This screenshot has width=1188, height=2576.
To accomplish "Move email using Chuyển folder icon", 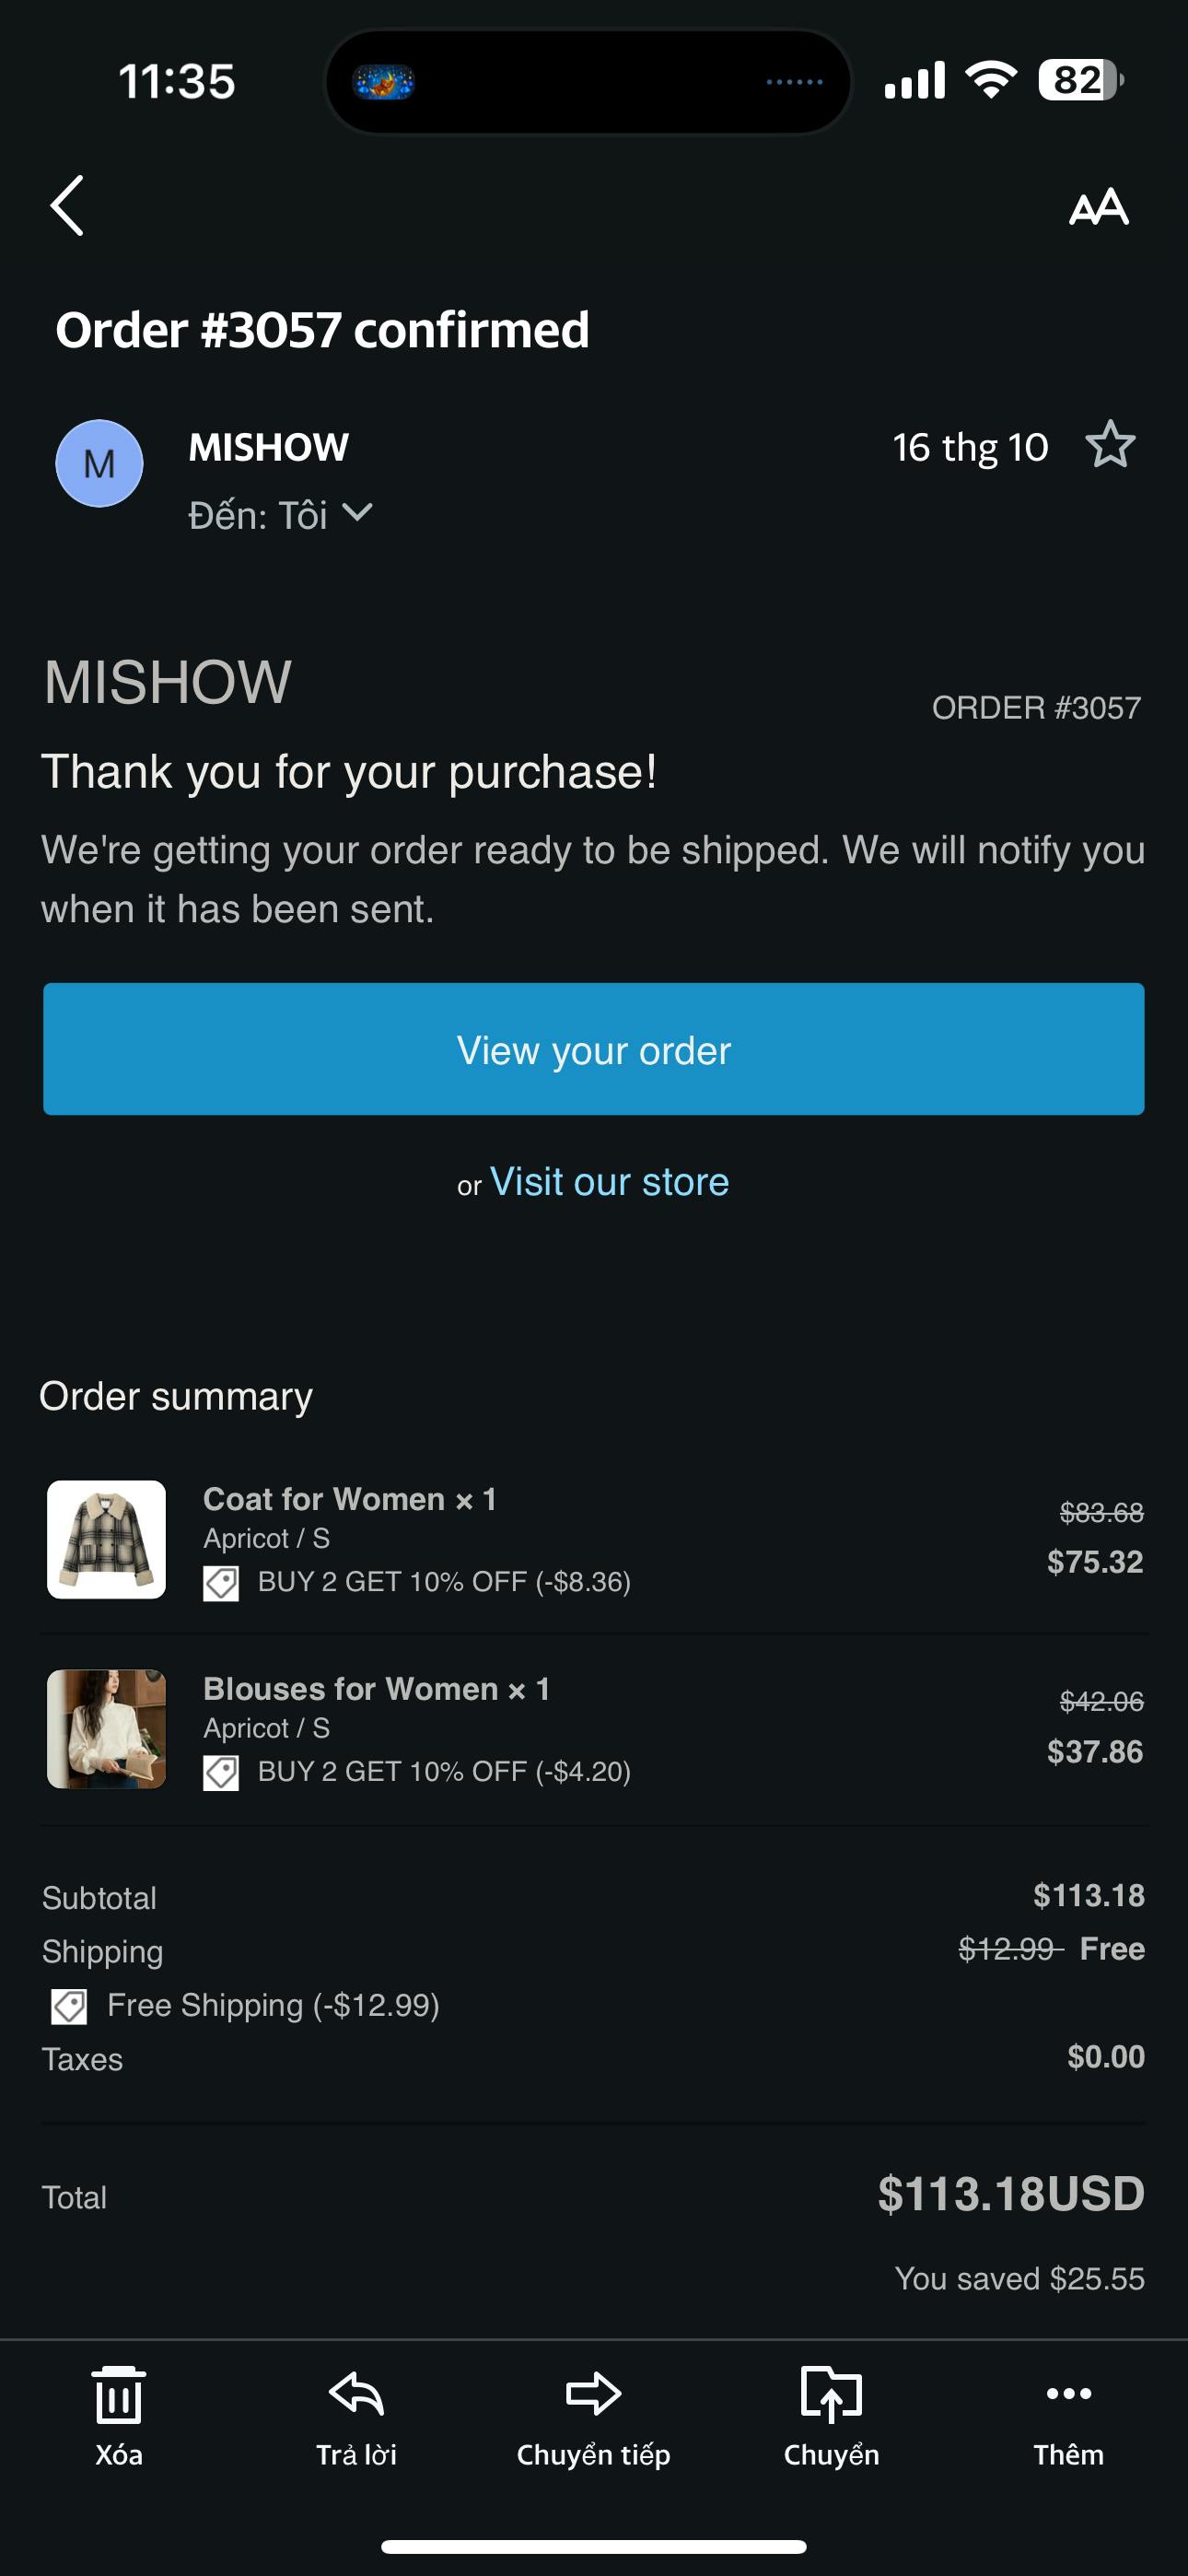I will point(831,2414).
